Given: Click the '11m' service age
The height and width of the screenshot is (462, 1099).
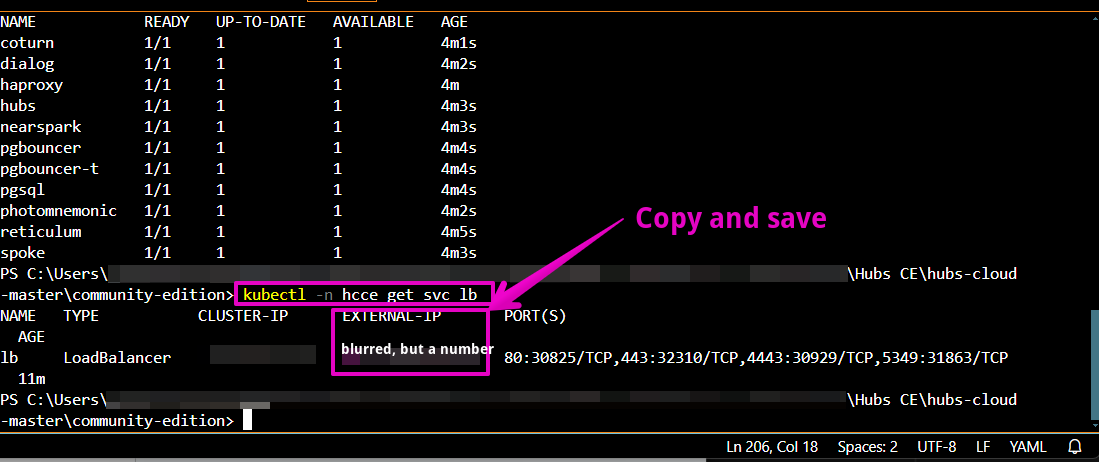Looking at the screenshot, I should pos(32,379).
